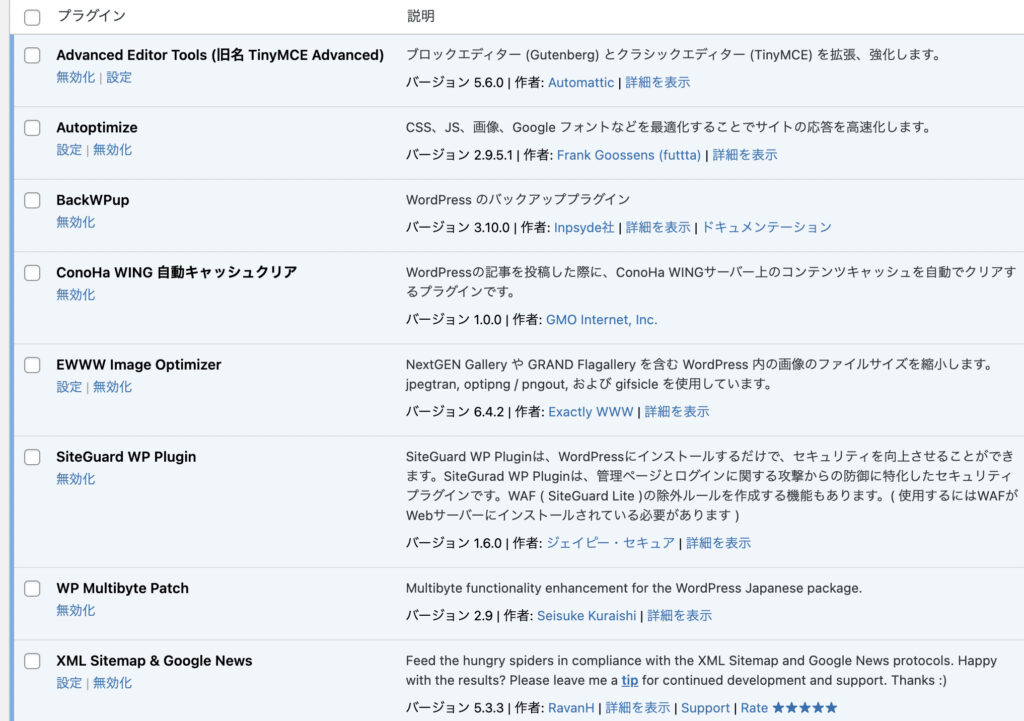The image size is (1024, 721).
Task: Click the XML Sitemap & Google News name
Action: coord(154,660)
